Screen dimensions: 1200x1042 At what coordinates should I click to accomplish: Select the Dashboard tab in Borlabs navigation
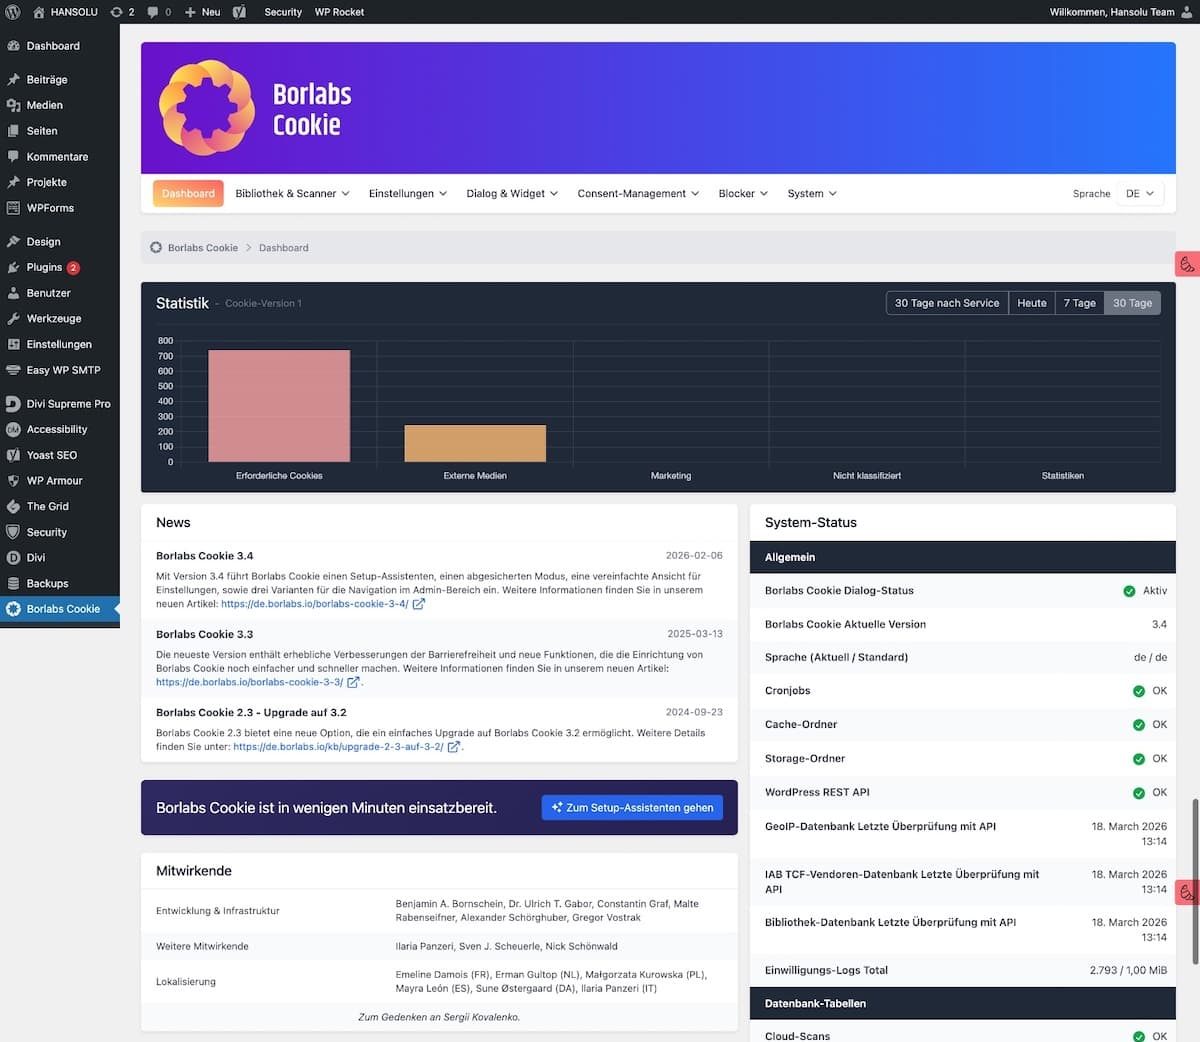[x=188, y=193]
